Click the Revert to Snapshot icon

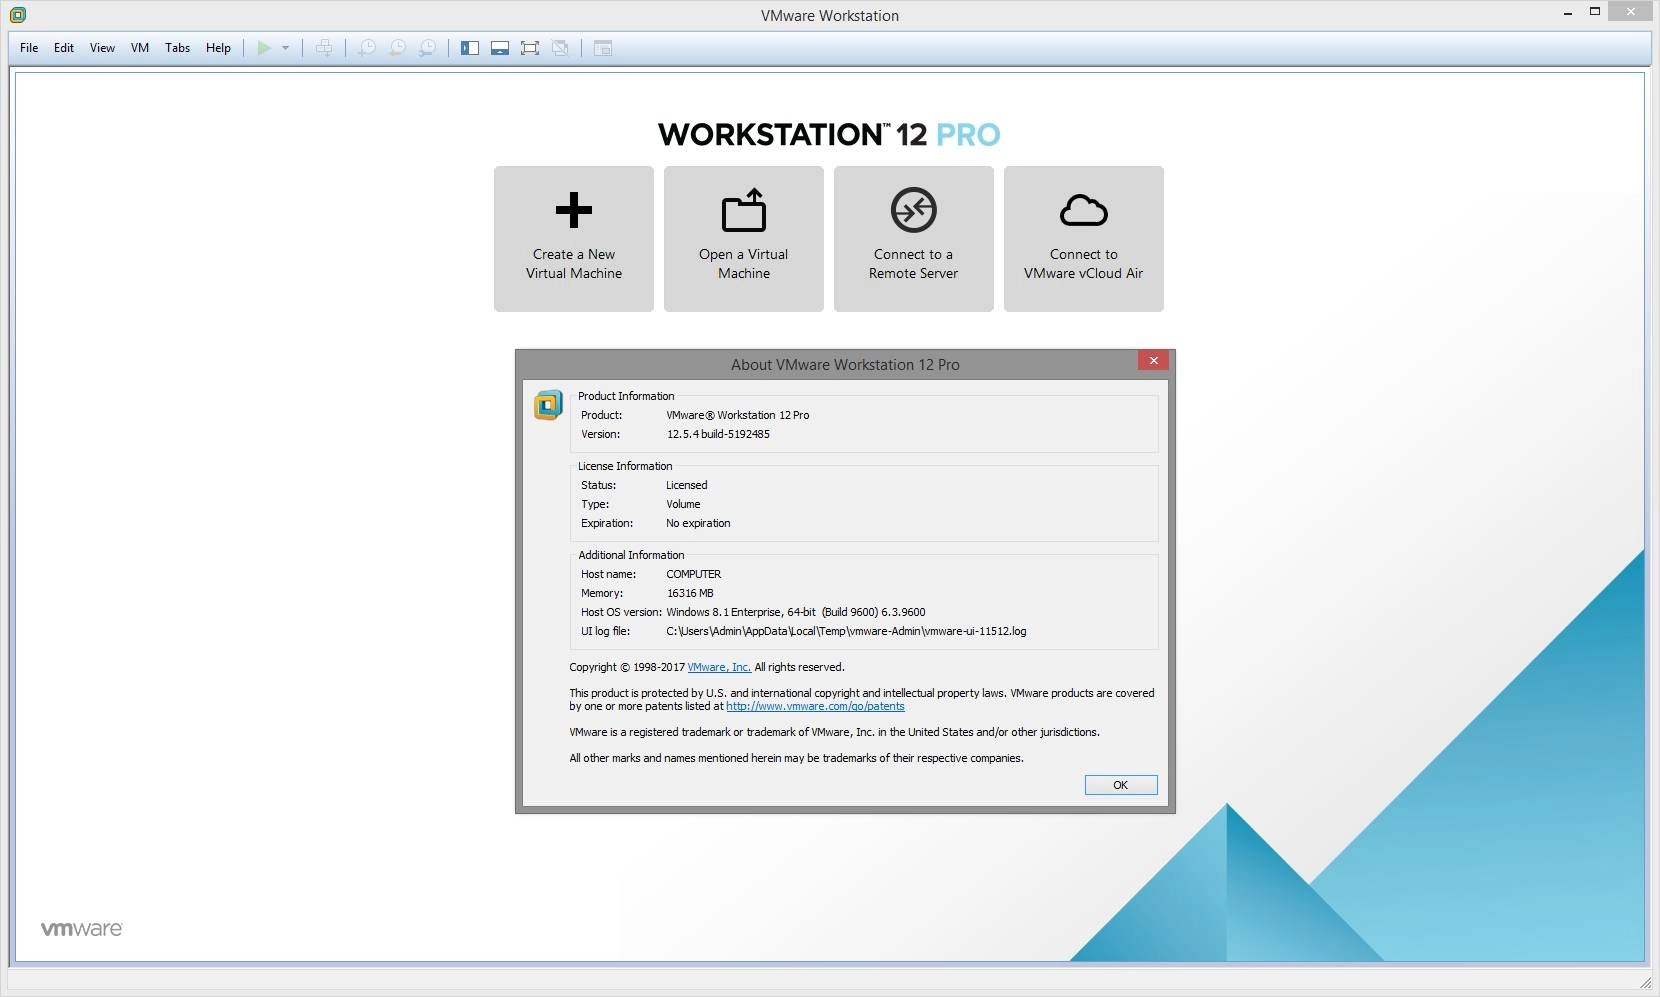click(397, 48)
